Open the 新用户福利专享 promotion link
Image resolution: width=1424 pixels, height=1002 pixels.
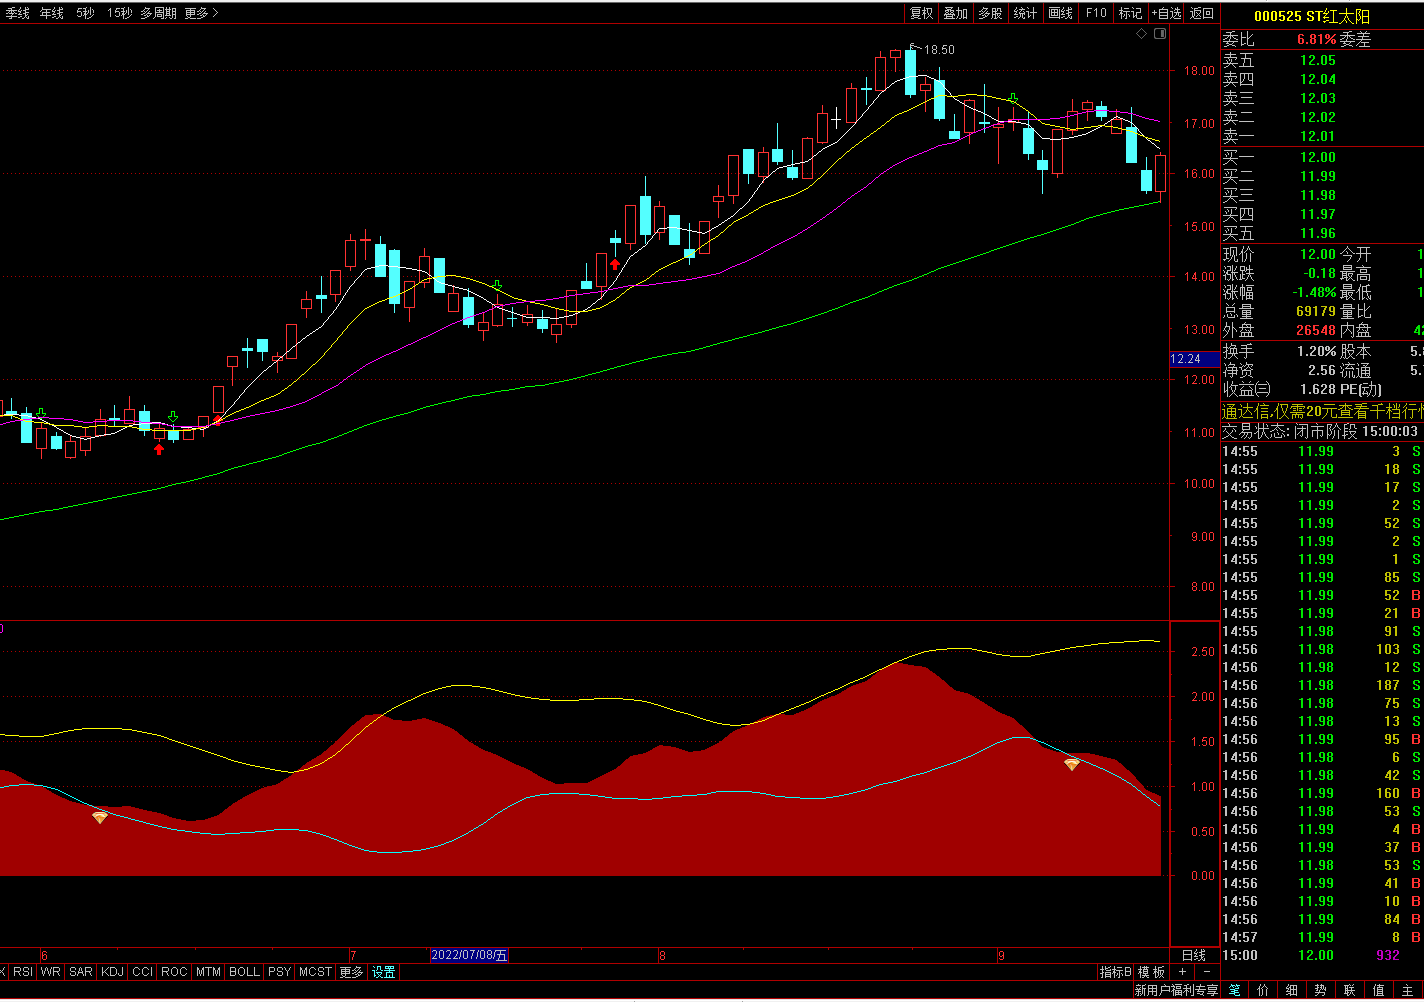[x=1176, y=990]
